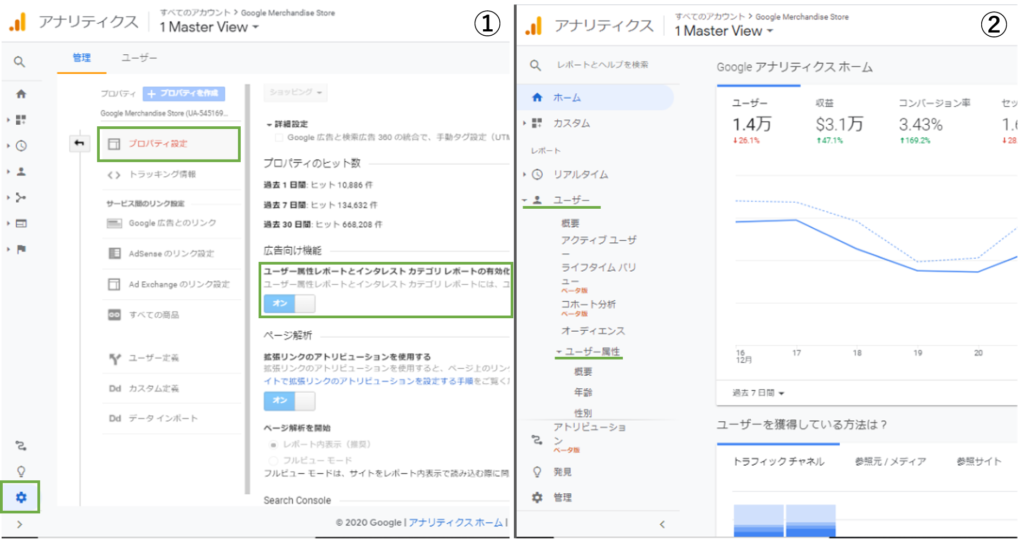Image resolution: width=1024 pixels, height=540 pixels.
Task: Open 発見 in the right navigation
Action: coord(562,472)
